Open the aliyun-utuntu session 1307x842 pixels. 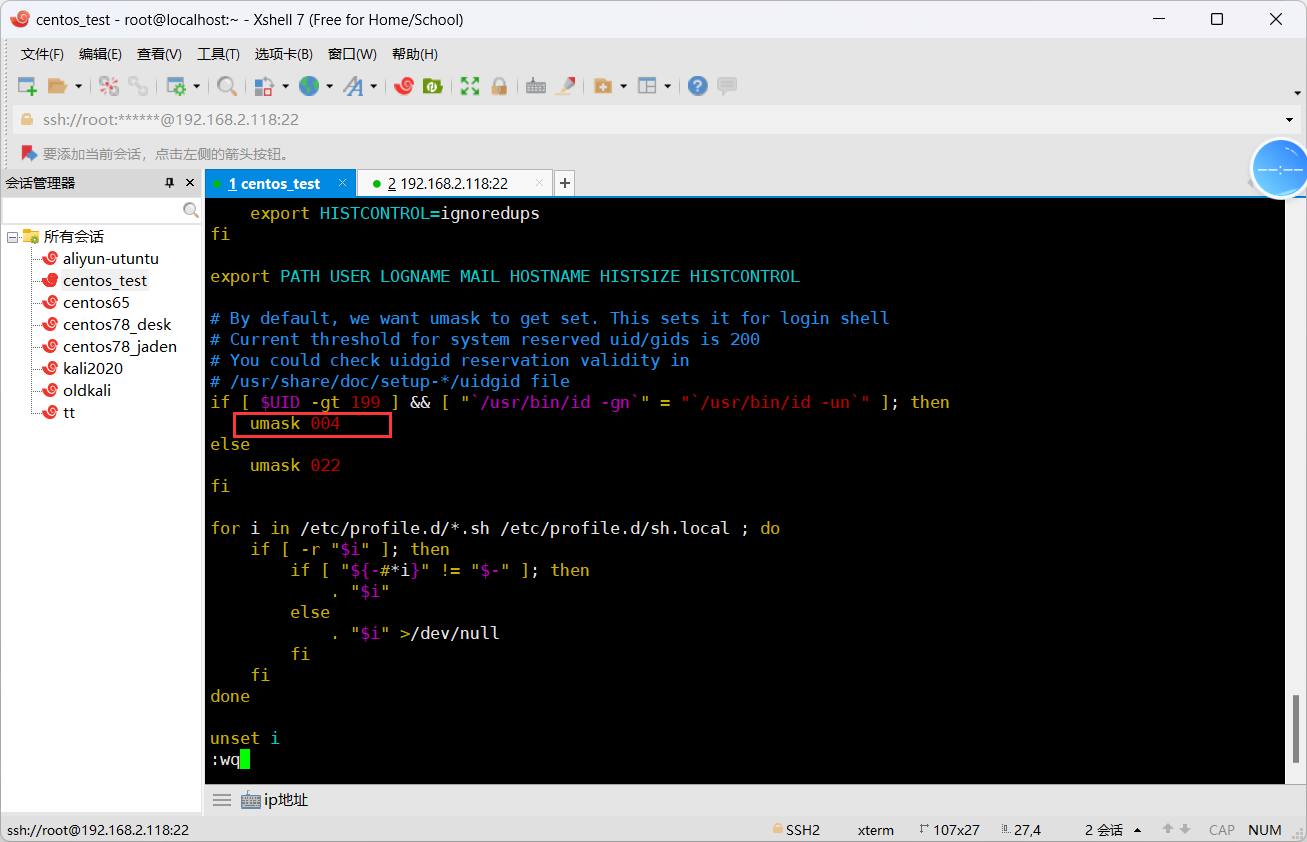click(x=109, y=258)
